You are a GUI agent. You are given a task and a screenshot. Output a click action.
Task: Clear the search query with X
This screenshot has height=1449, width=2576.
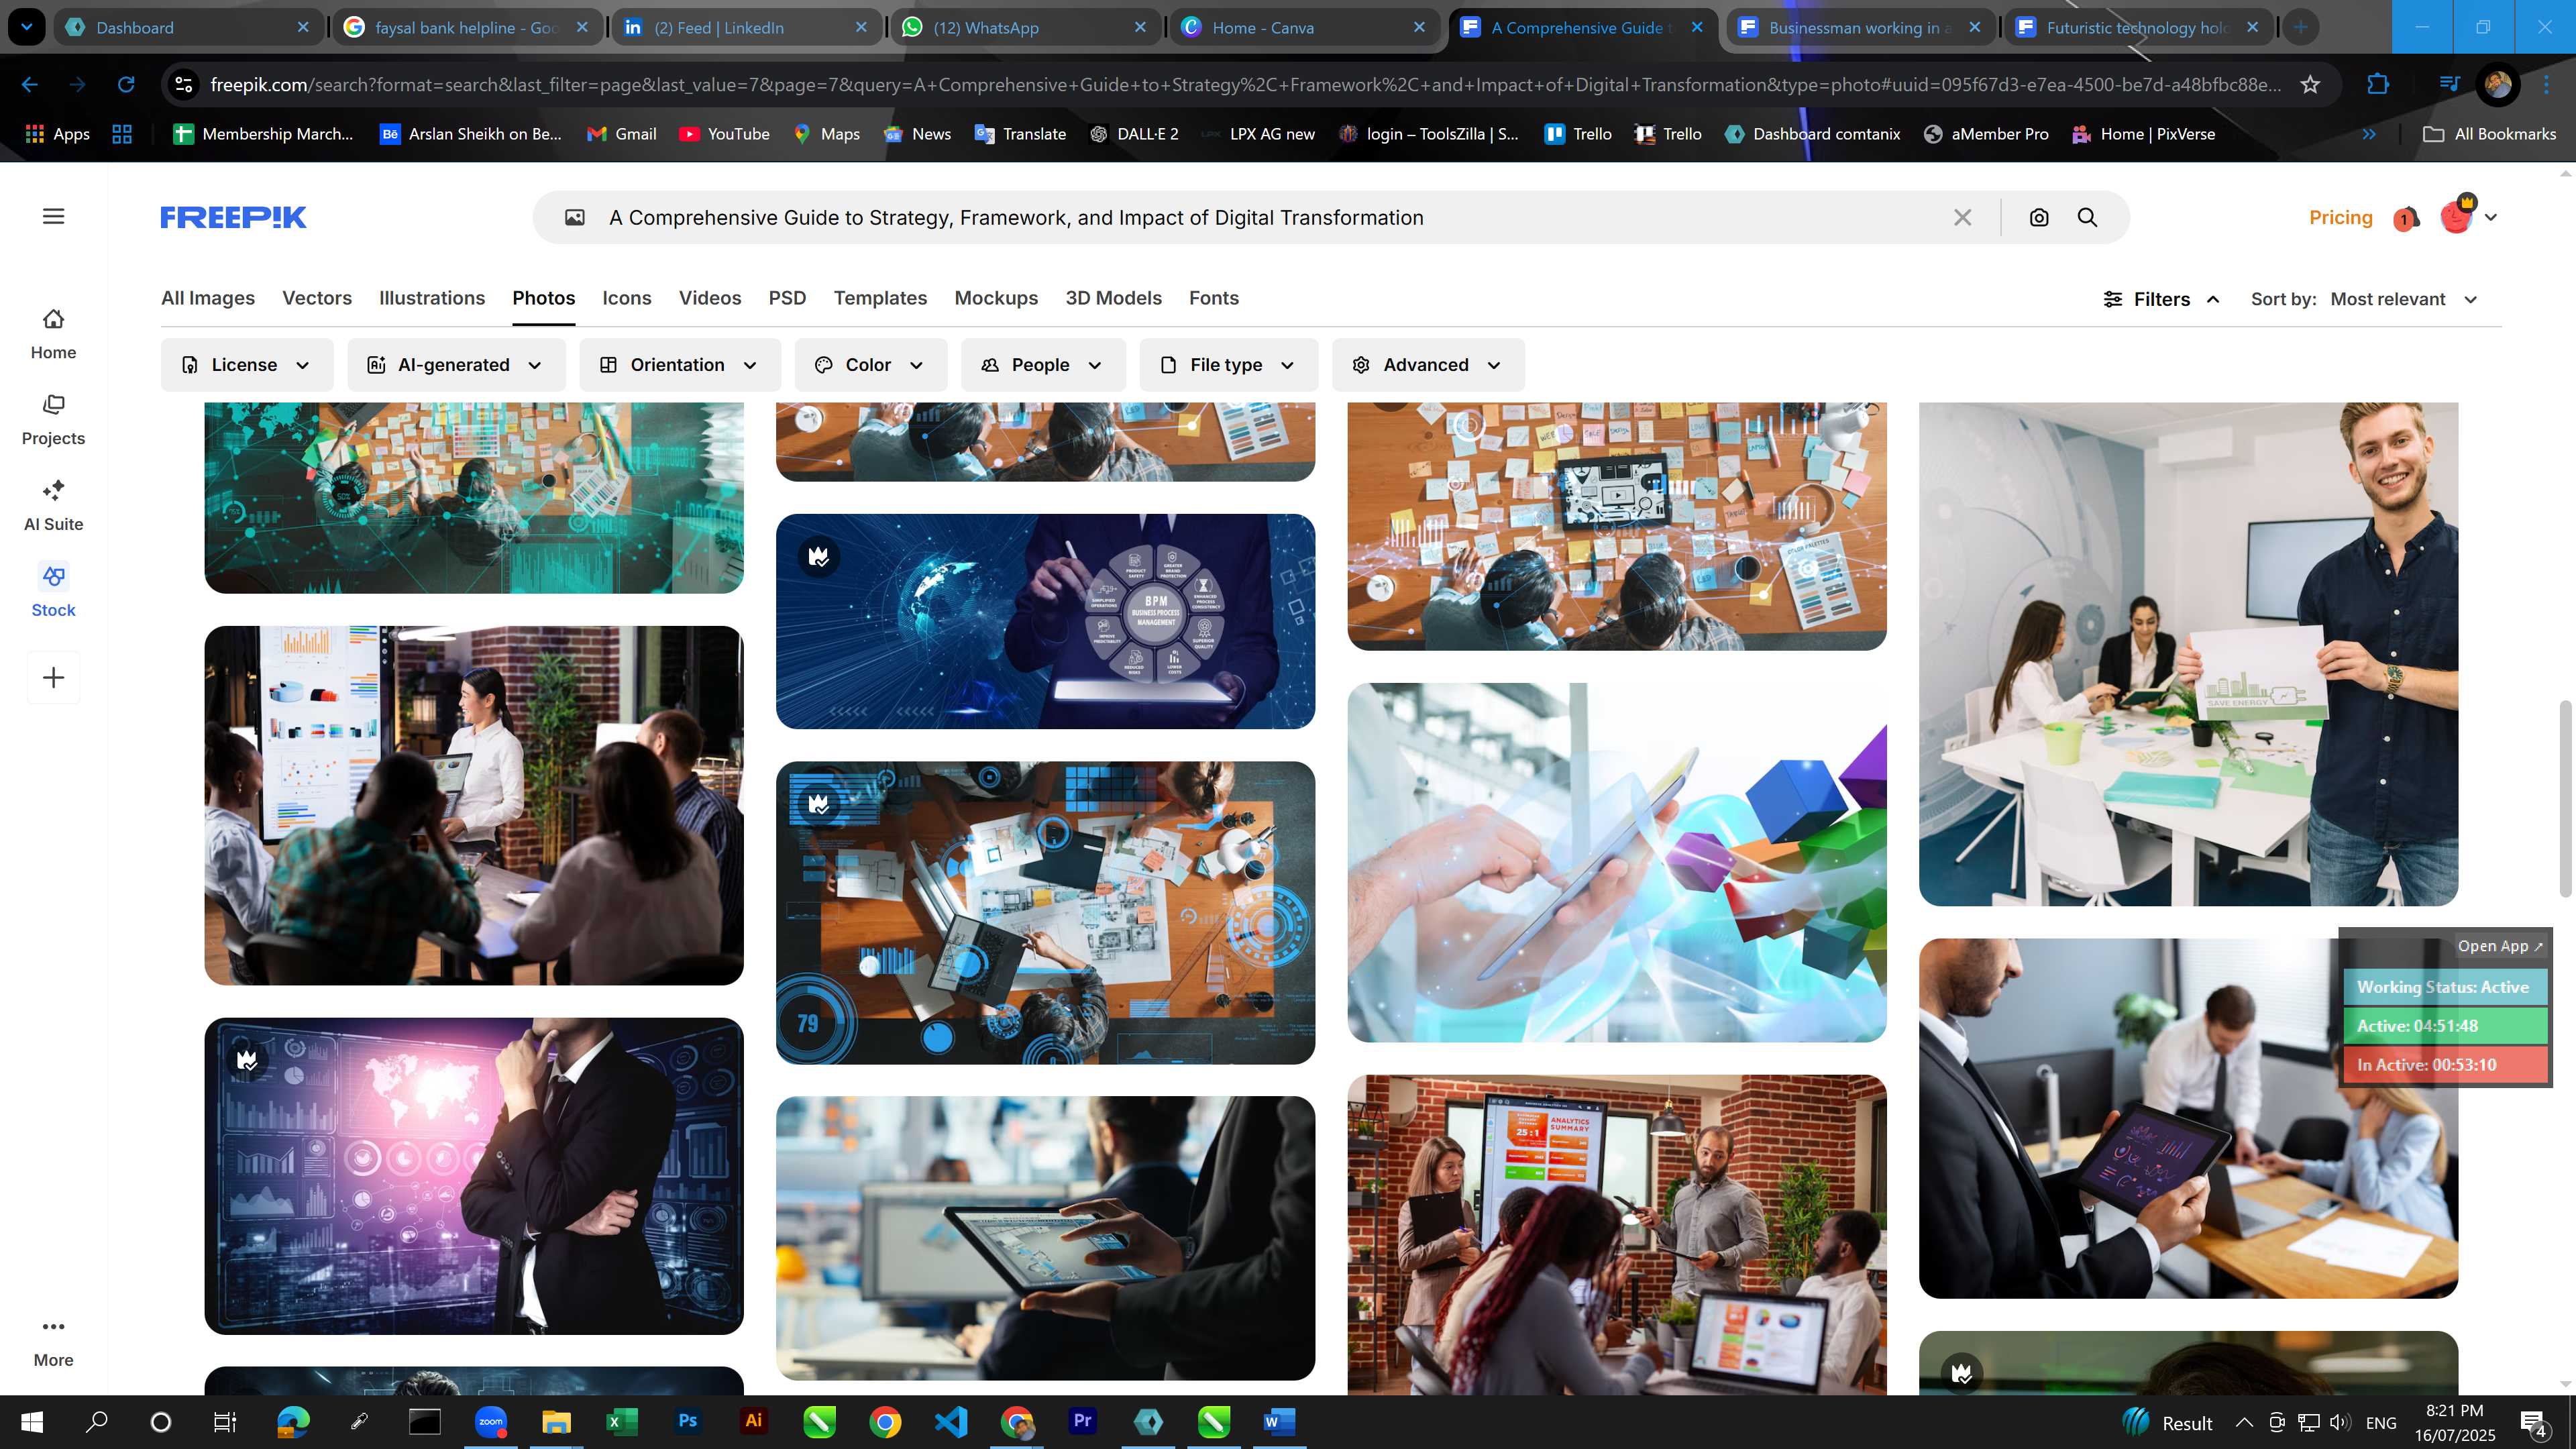click(x=1963, y=217)
